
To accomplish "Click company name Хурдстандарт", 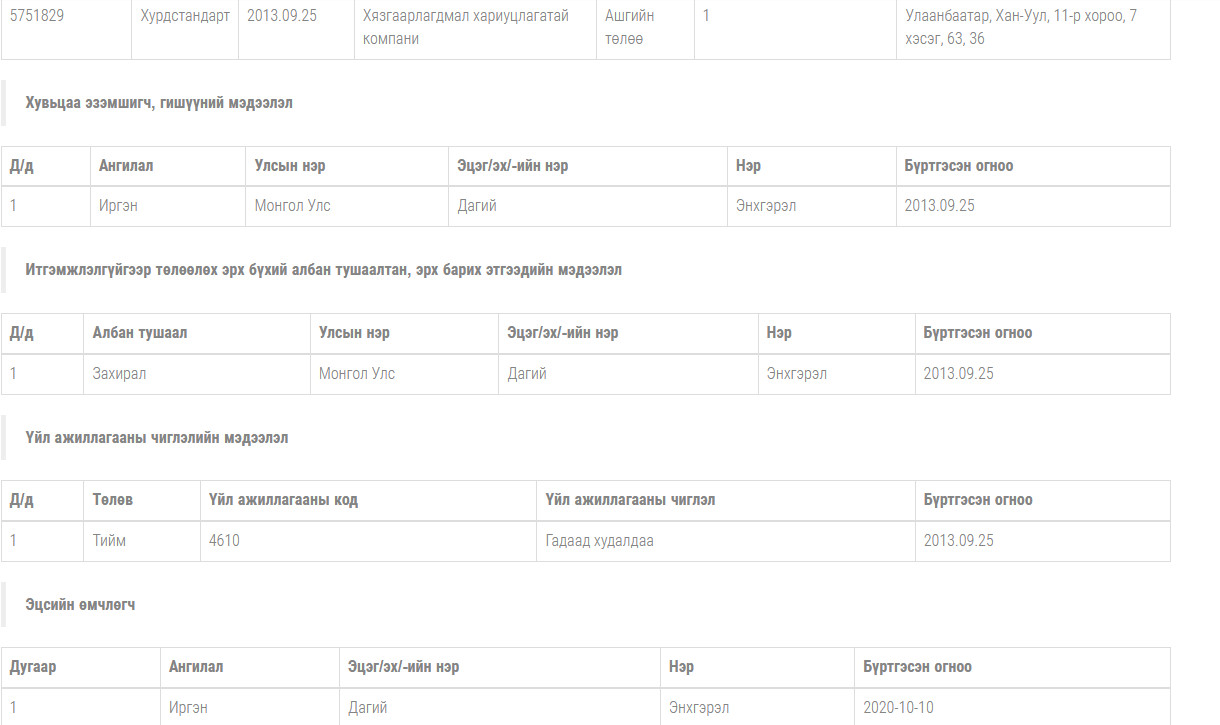I will coord(184,16).
